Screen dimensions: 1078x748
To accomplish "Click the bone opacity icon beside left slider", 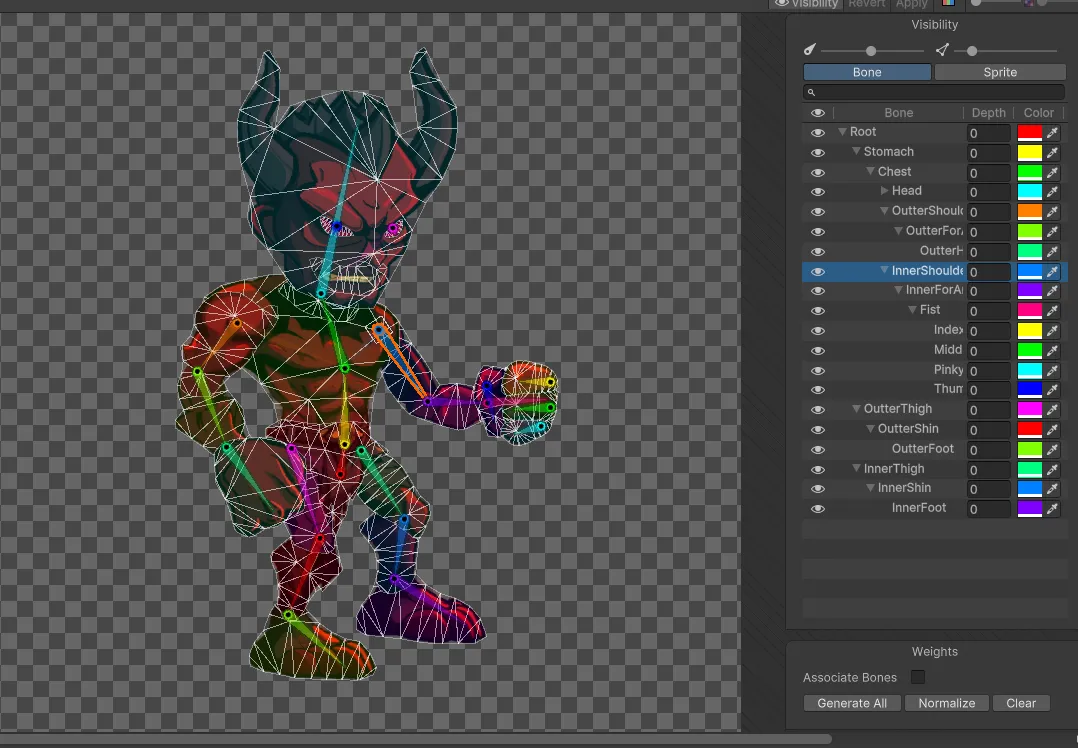I will [x=810, y=50].
